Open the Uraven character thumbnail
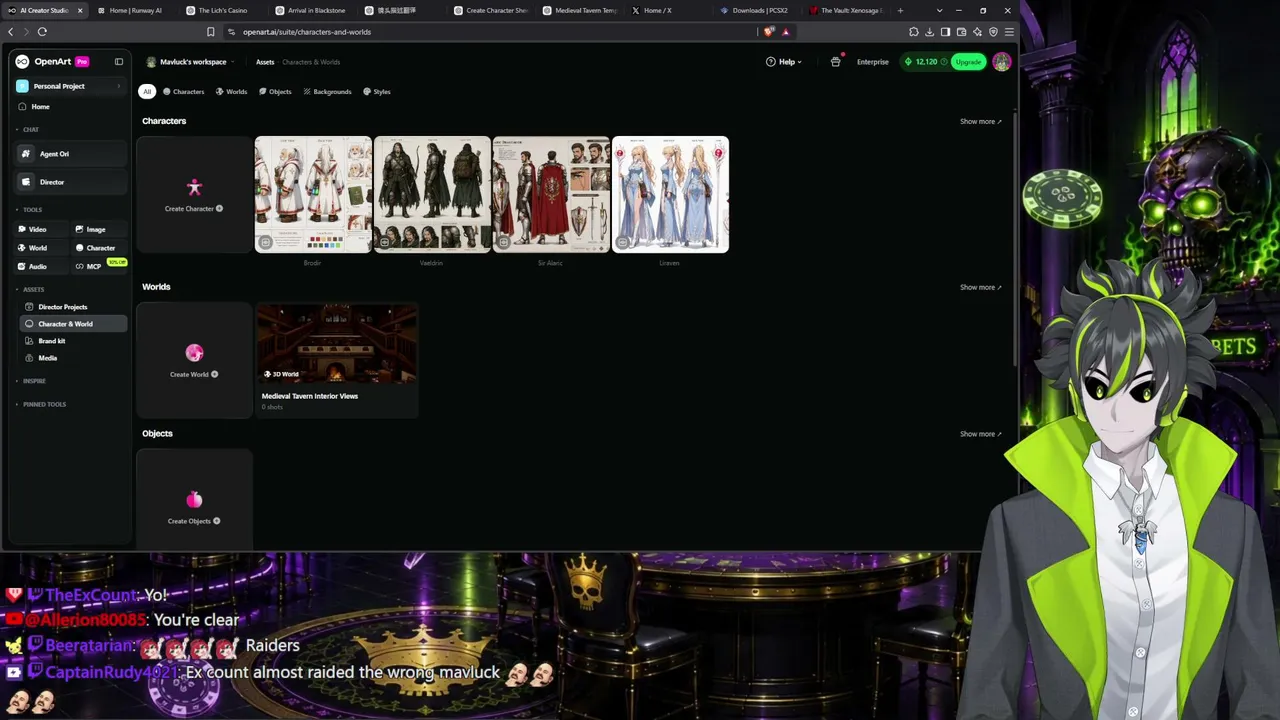 point(670,195)
